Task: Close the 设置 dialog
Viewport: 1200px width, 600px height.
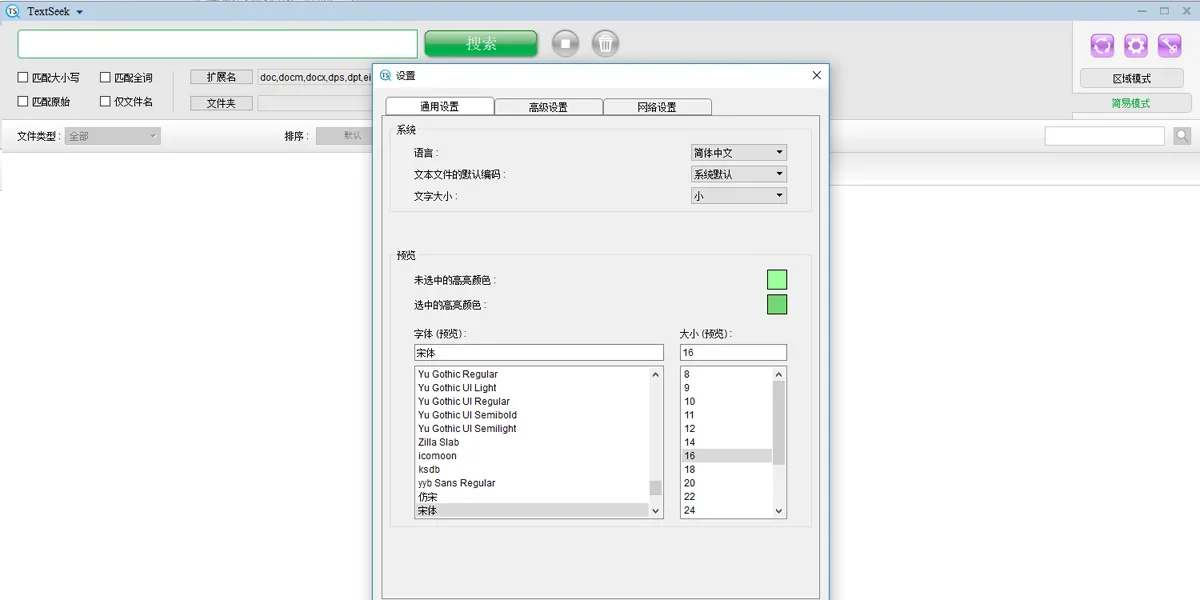Action: [816, 75]
